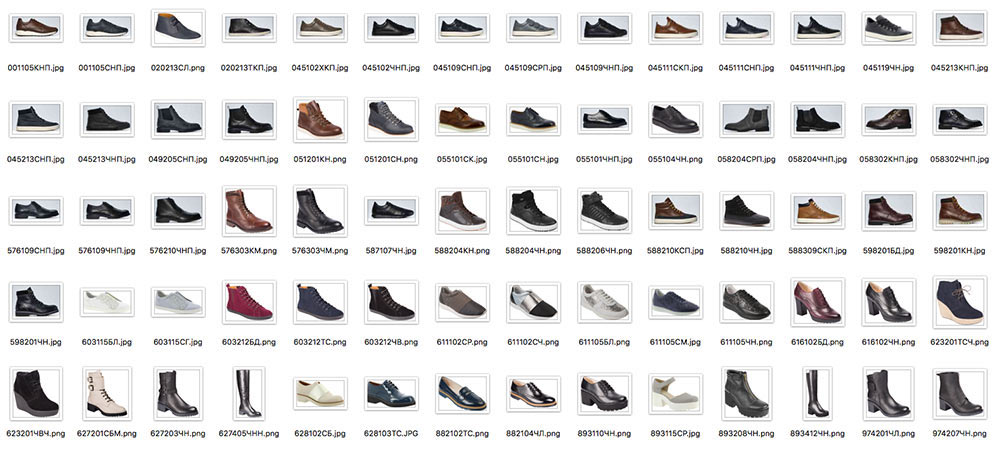Click the 001105КНП.jpg brown sneaker image
The image size is (1000, 452).
pos(36,27)
